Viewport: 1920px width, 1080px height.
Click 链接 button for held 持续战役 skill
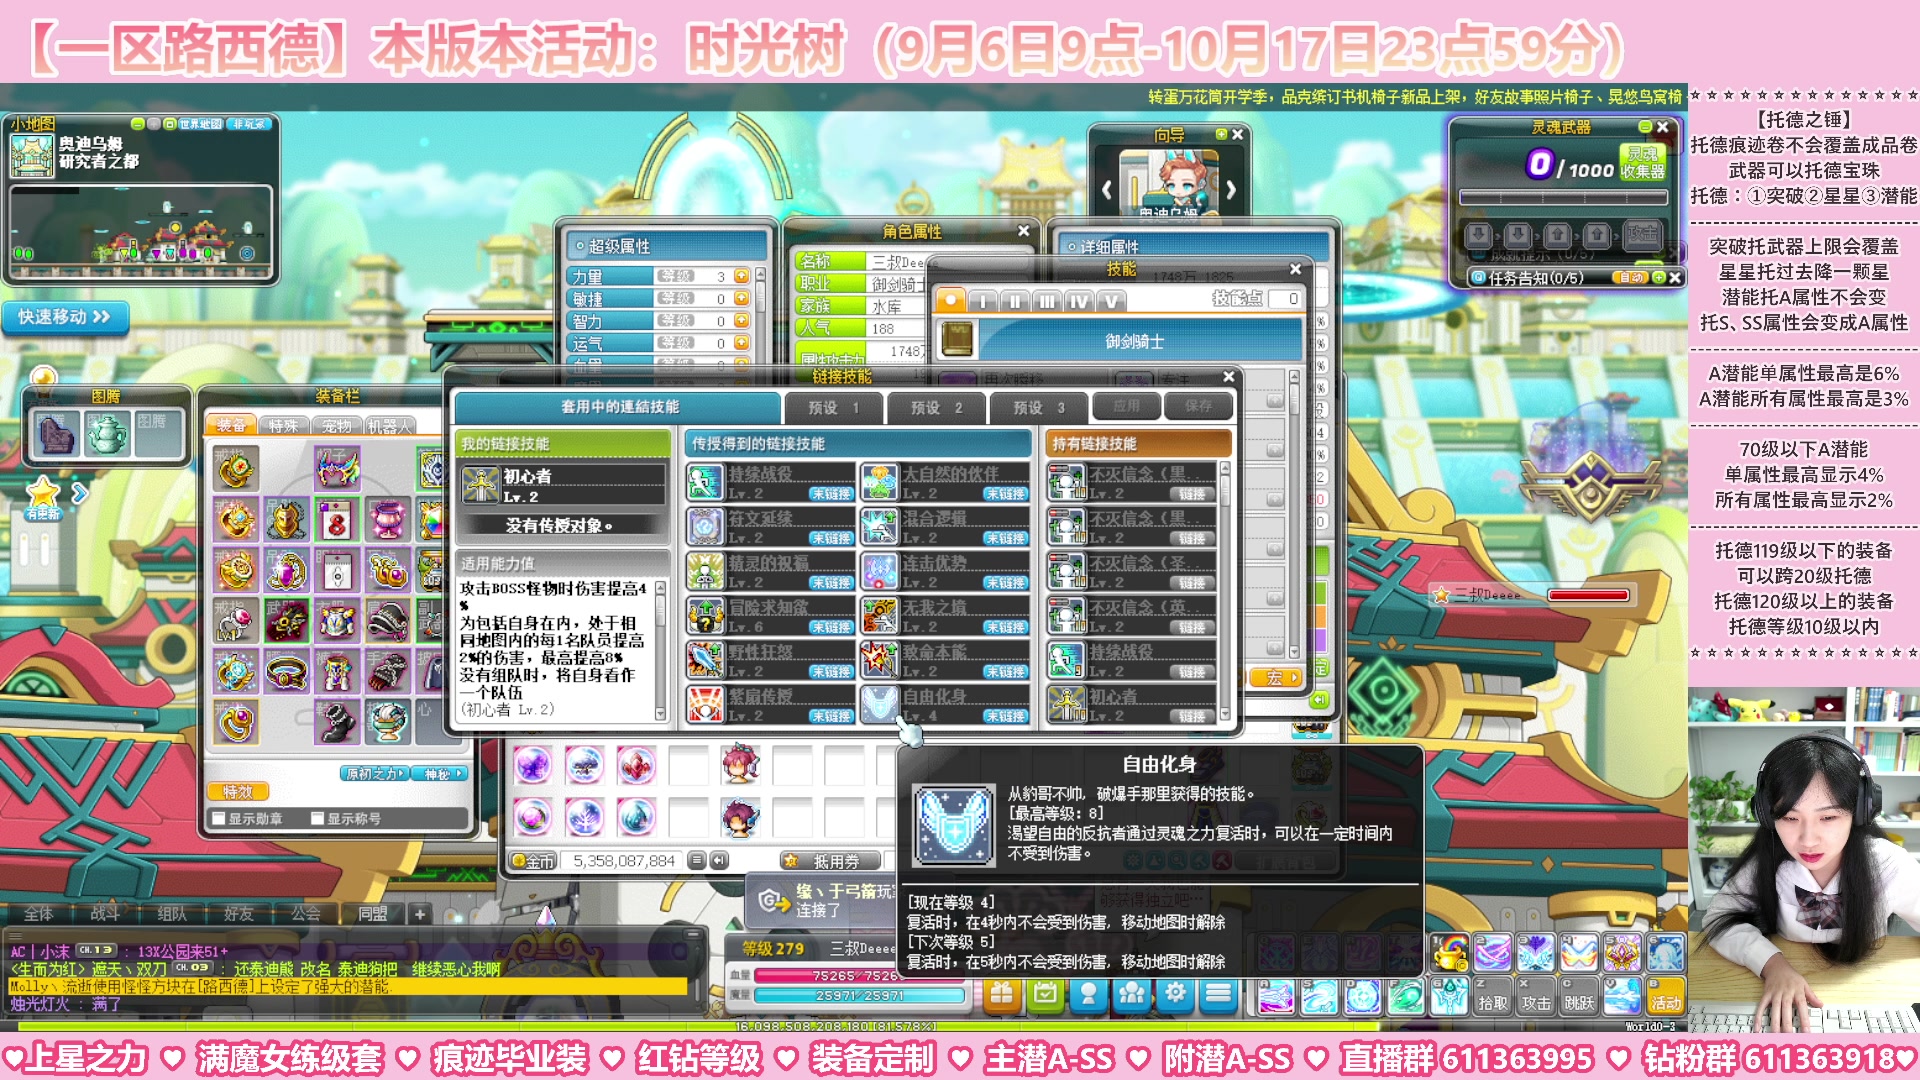click(x=1192, y=672)
